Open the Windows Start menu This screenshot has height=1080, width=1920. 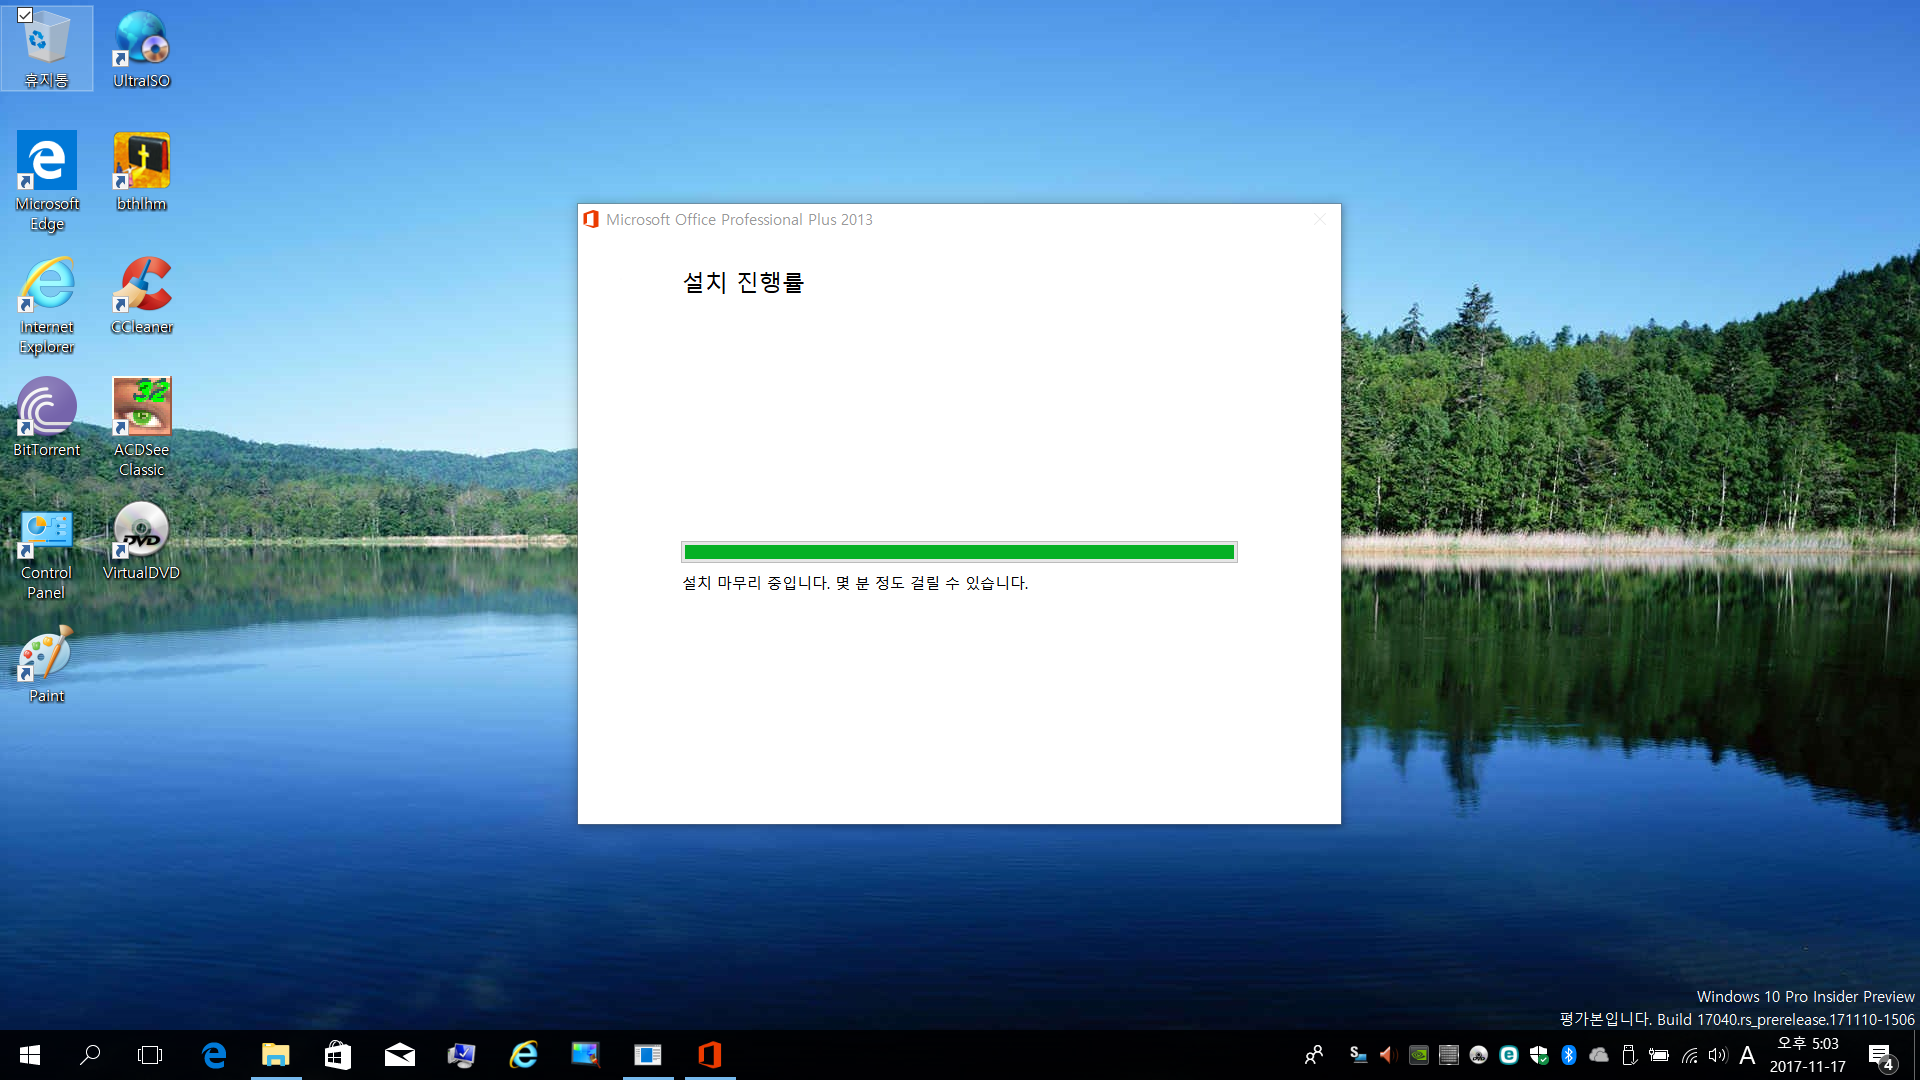tap(30, 1055)
